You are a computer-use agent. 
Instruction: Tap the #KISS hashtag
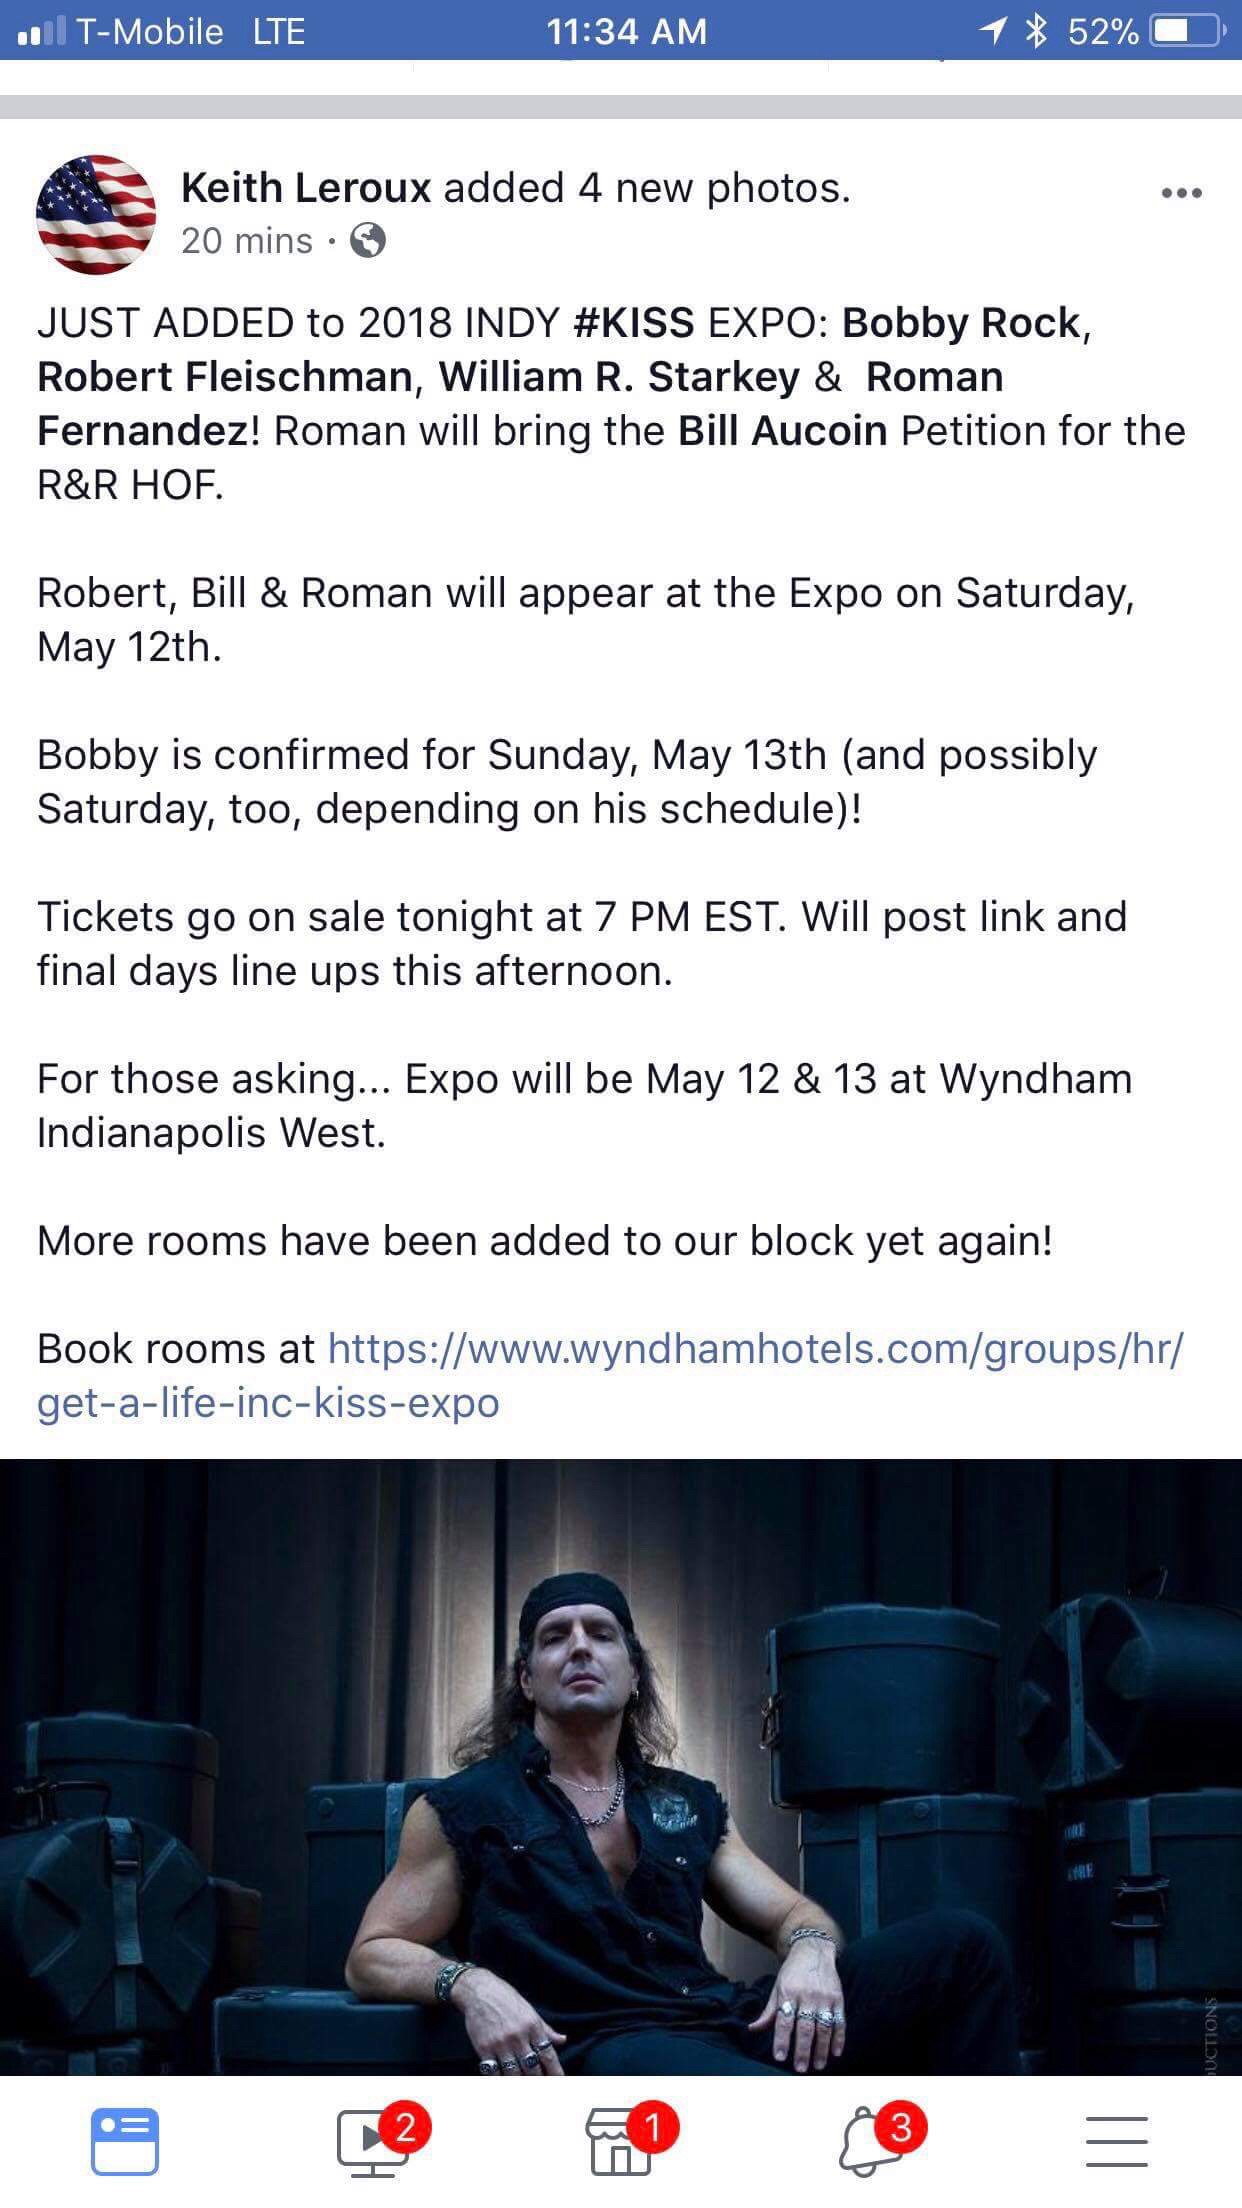(x=634, y=323)
